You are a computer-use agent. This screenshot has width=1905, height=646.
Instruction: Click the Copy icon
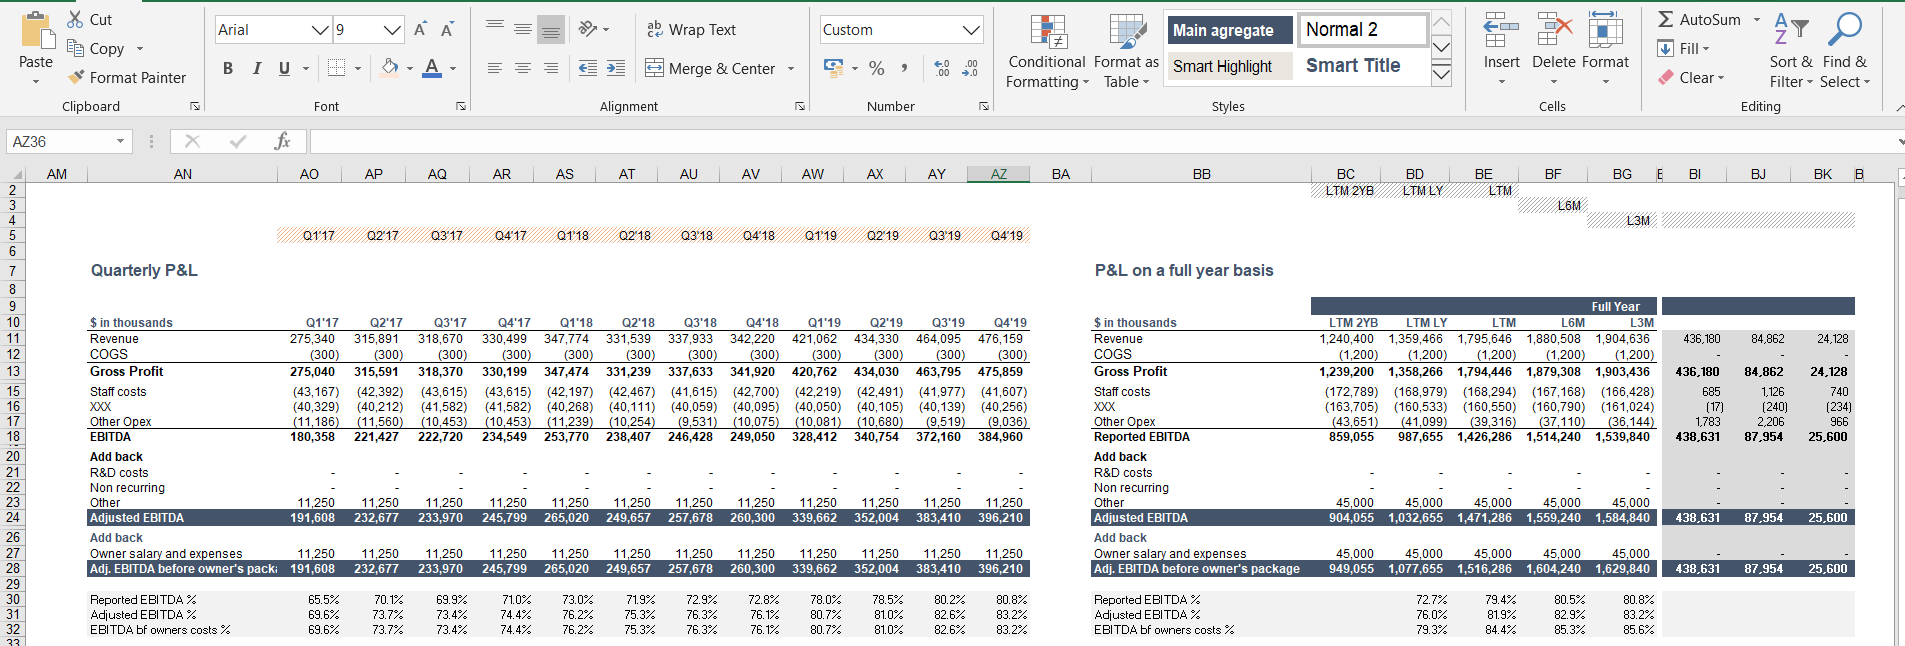[x=75, y=48]
